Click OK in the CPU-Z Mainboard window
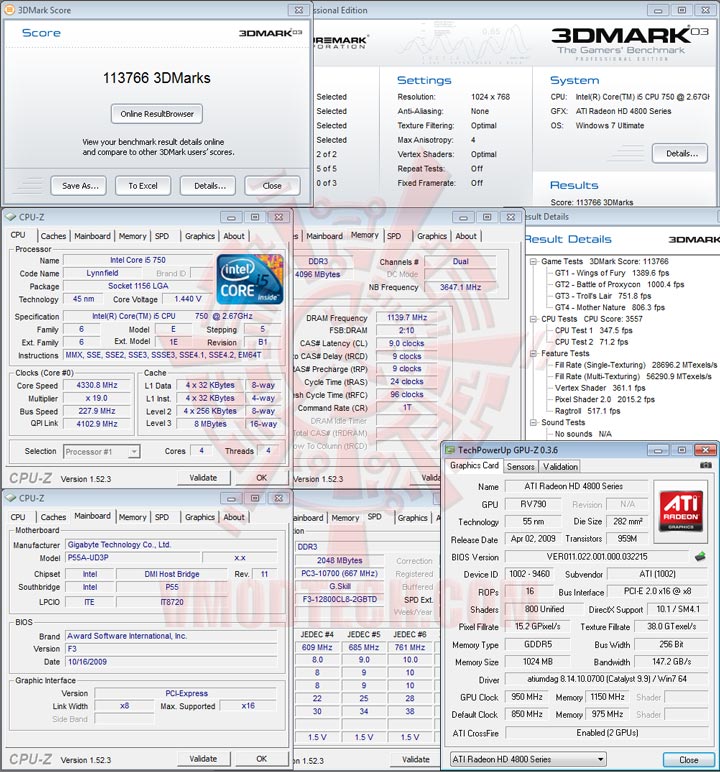This screenshot has width=720, height=772. tap(262, 759)
